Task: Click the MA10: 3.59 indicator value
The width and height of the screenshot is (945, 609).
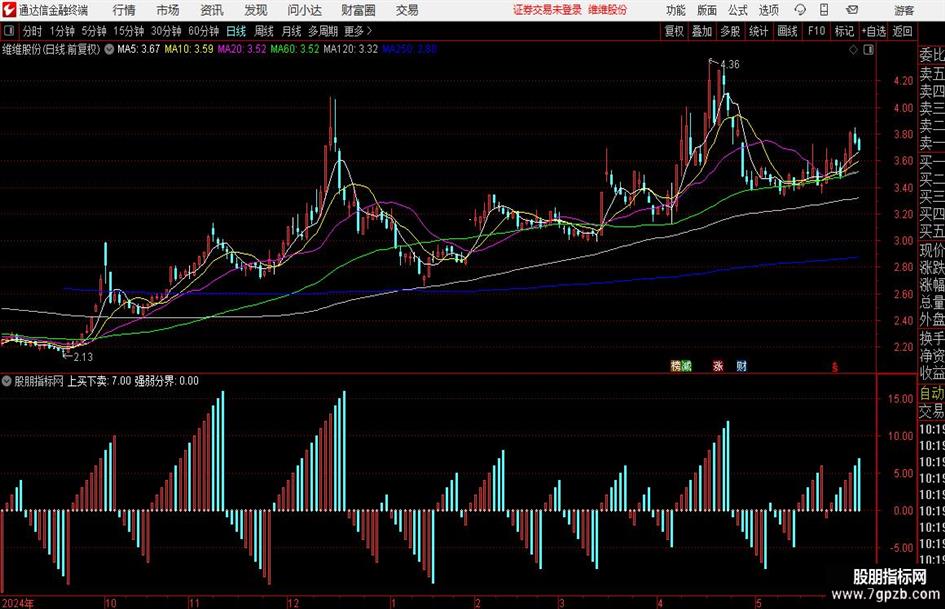Action: 189,49
